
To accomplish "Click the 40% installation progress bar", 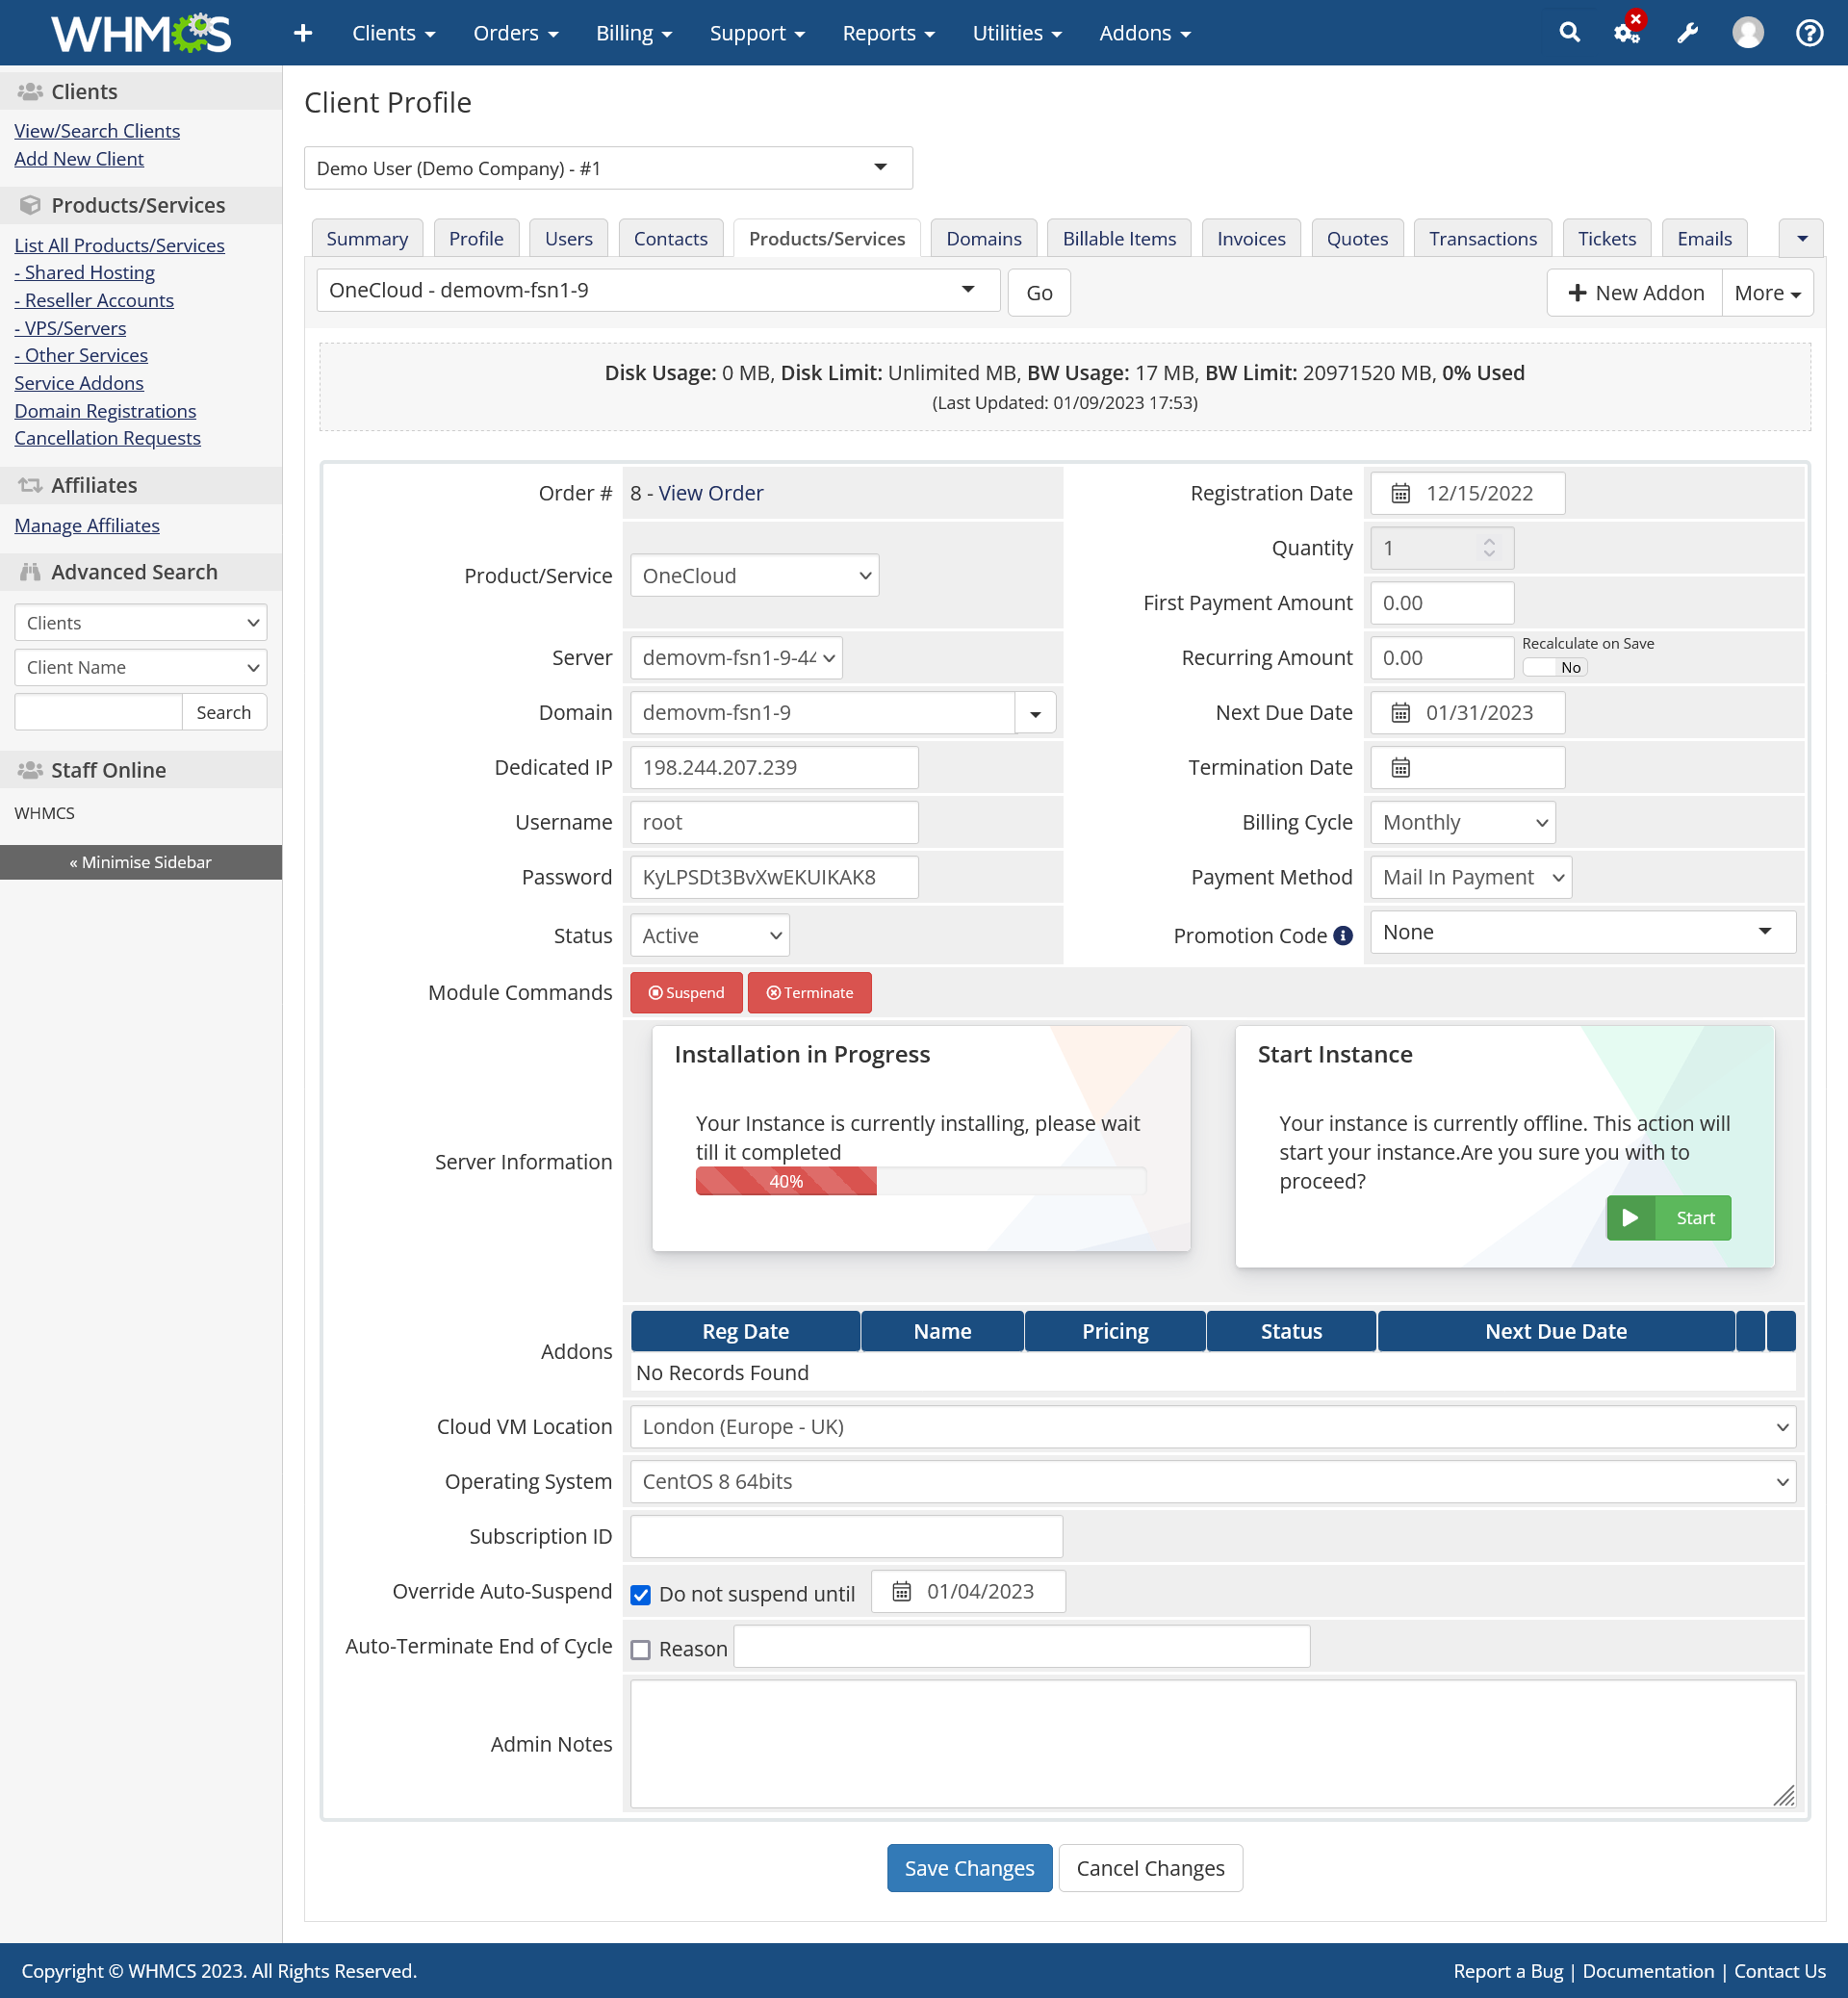I will pos(920,1181).
